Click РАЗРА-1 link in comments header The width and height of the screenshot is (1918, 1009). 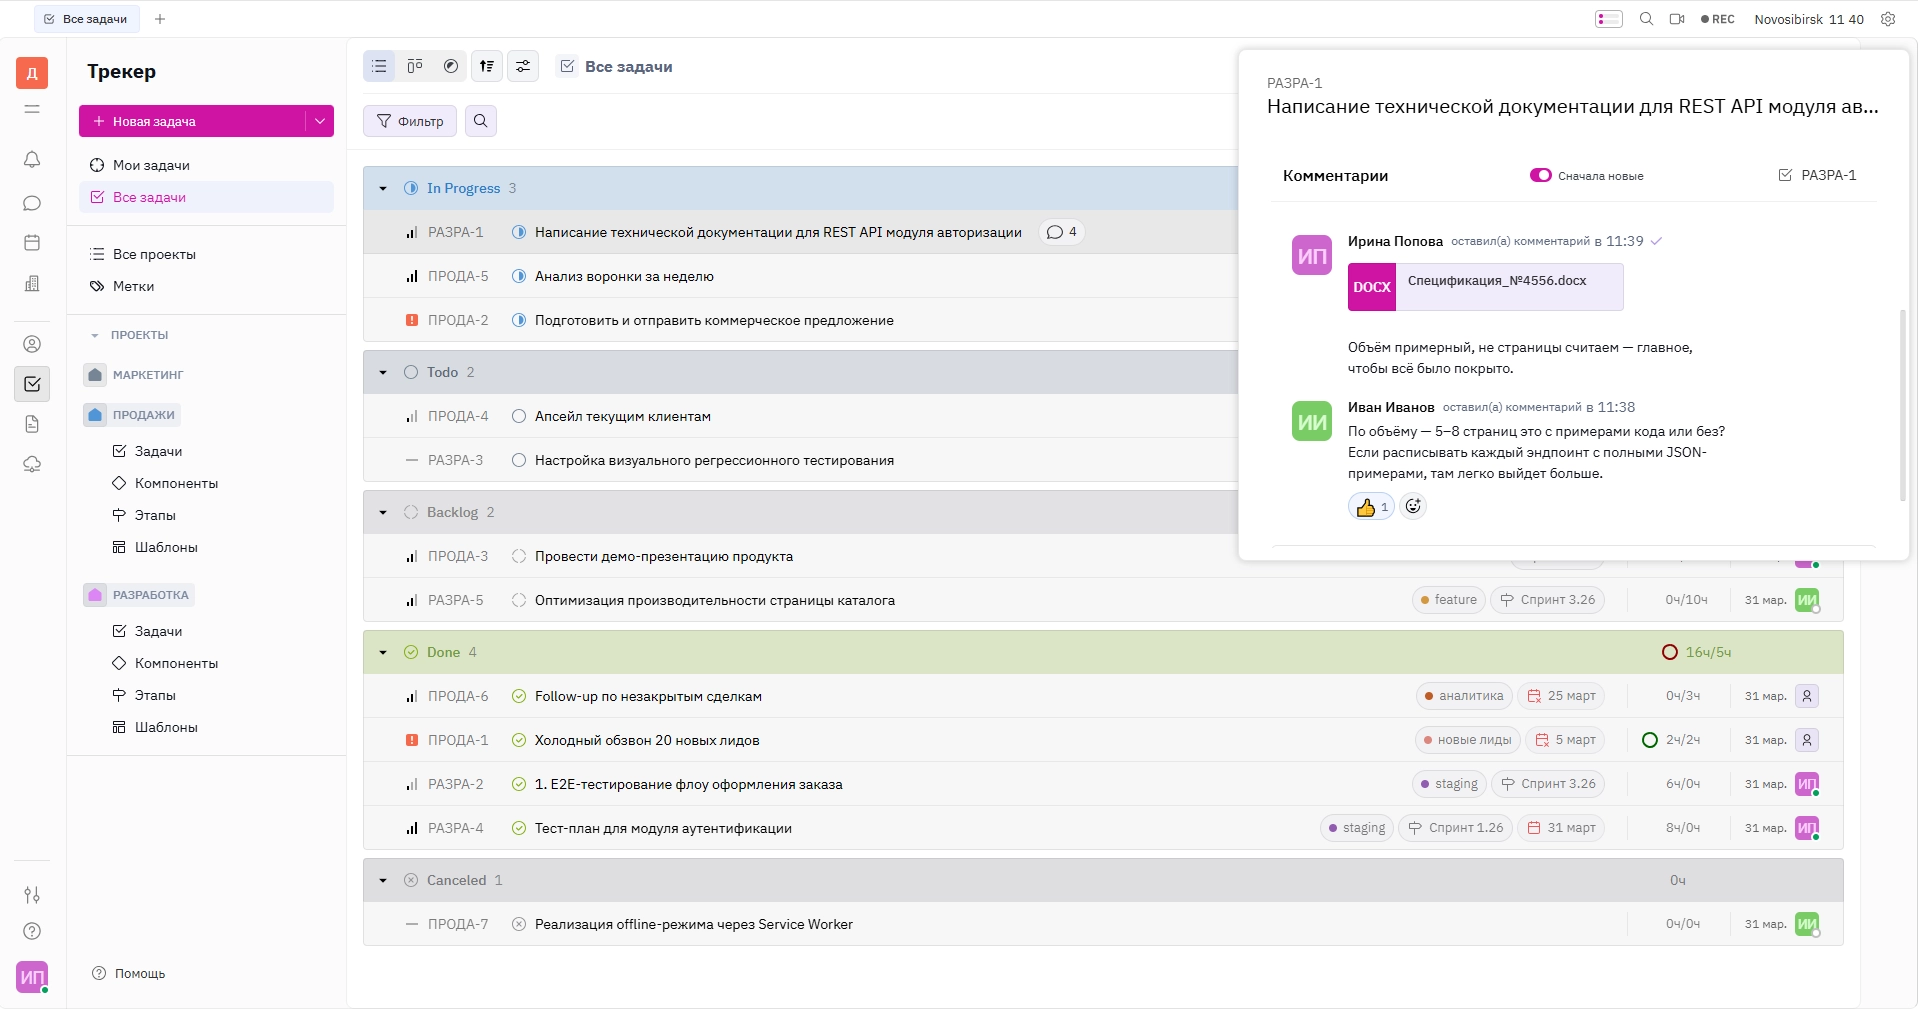point(1817,175)
